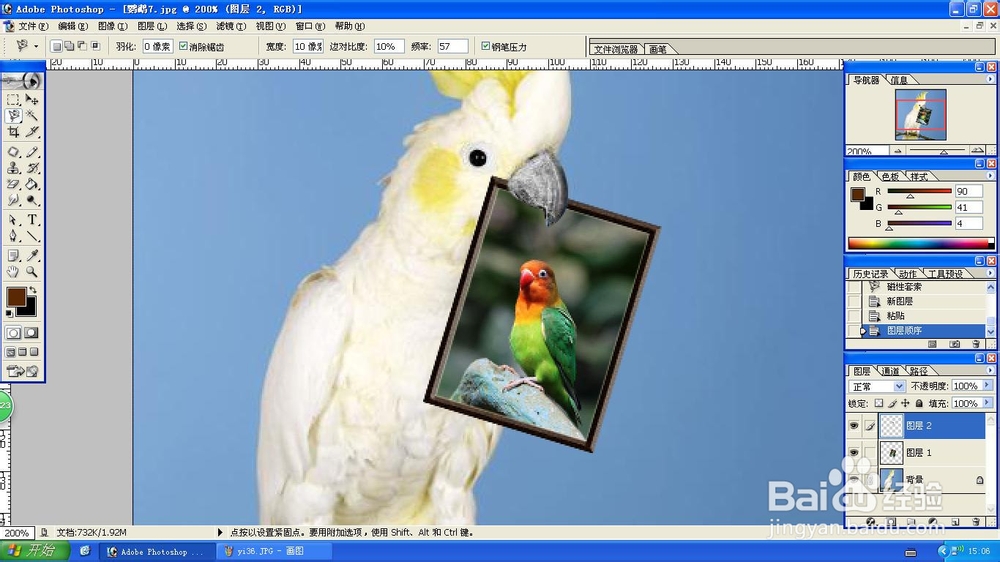Enable Quick Mask mode
This screenshot has height=562, width=1000.
click(31, 333)
